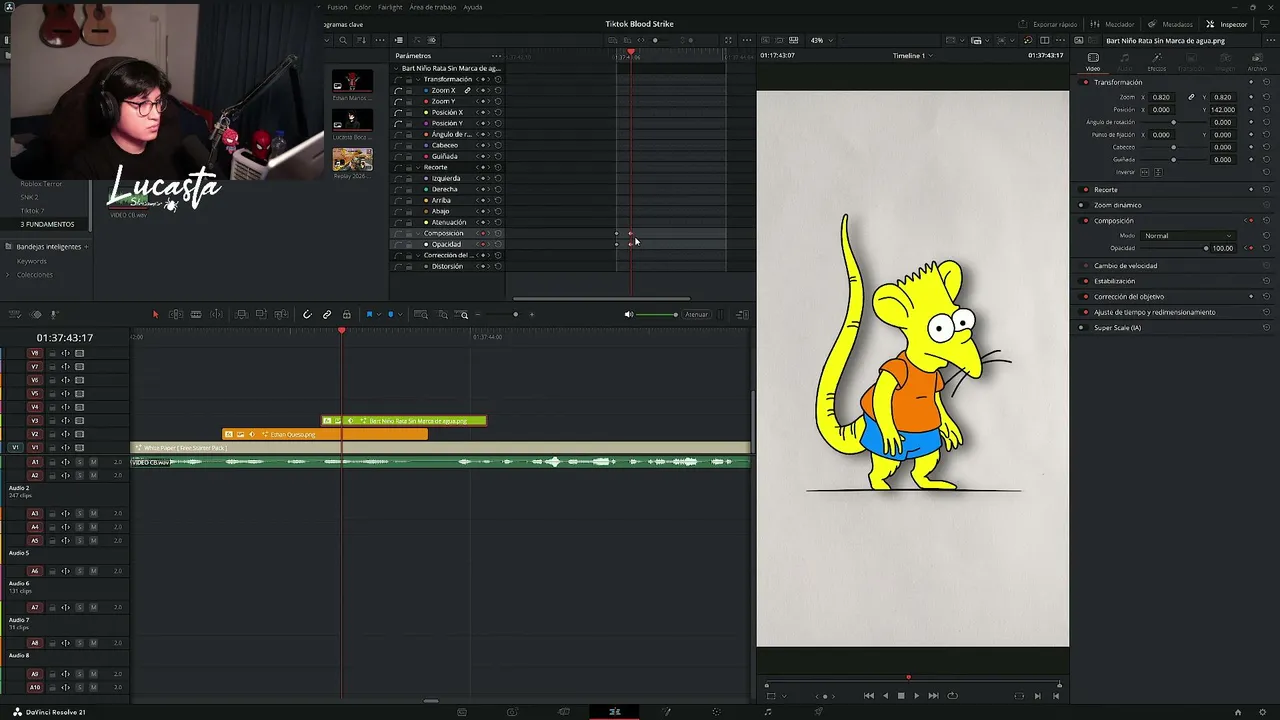The width and height of the screenshot is (1280, 720).
Task: Open the Modo Normal blend mode dropdown
Action: [1188, 236]
